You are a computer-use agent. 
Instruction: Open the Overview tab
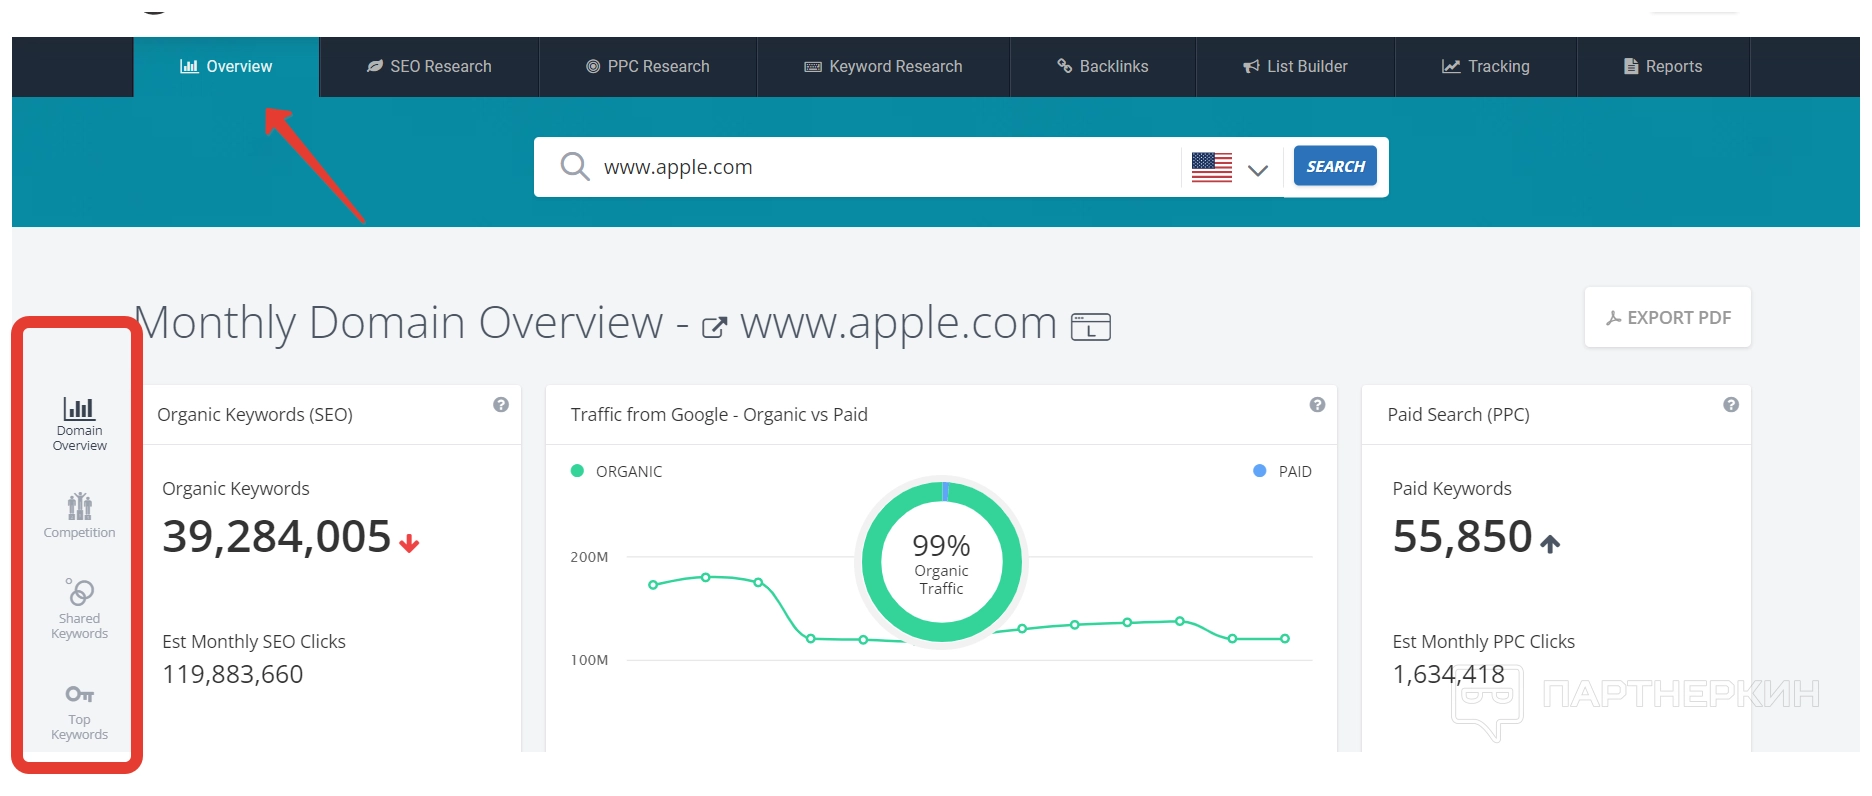[x=226, y=67]
